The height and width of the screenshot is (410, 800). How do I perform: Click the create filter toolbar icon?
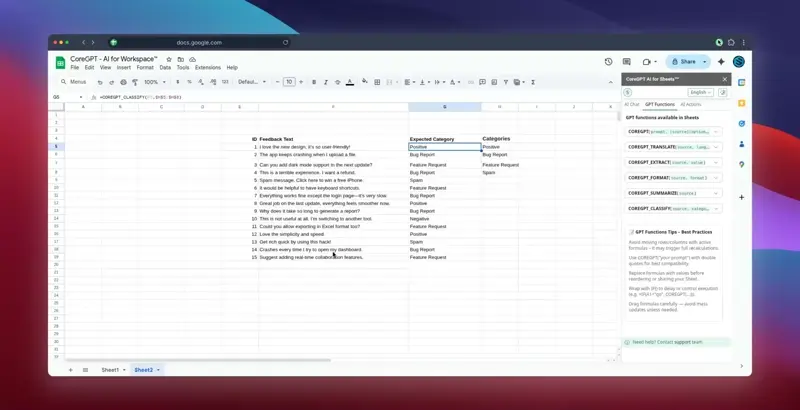coord(506,82)
